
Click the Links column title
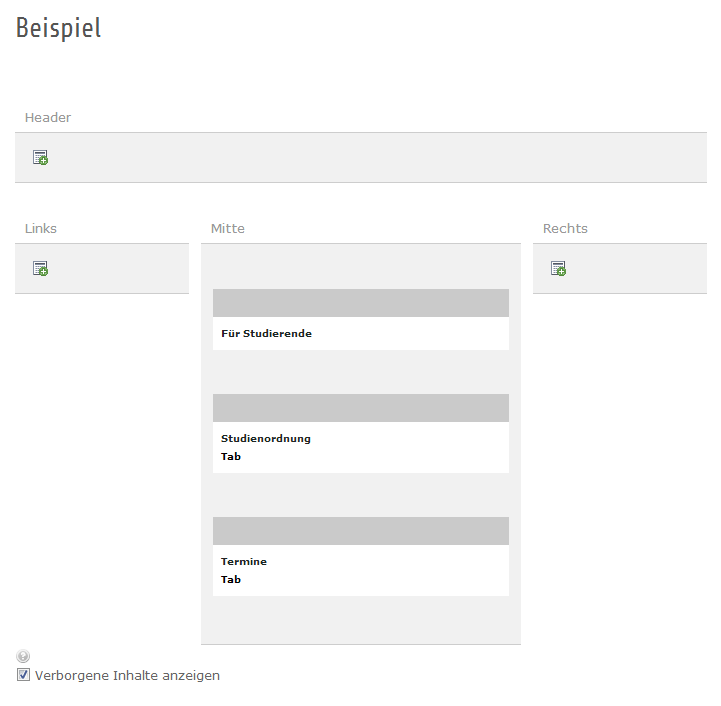41,228
